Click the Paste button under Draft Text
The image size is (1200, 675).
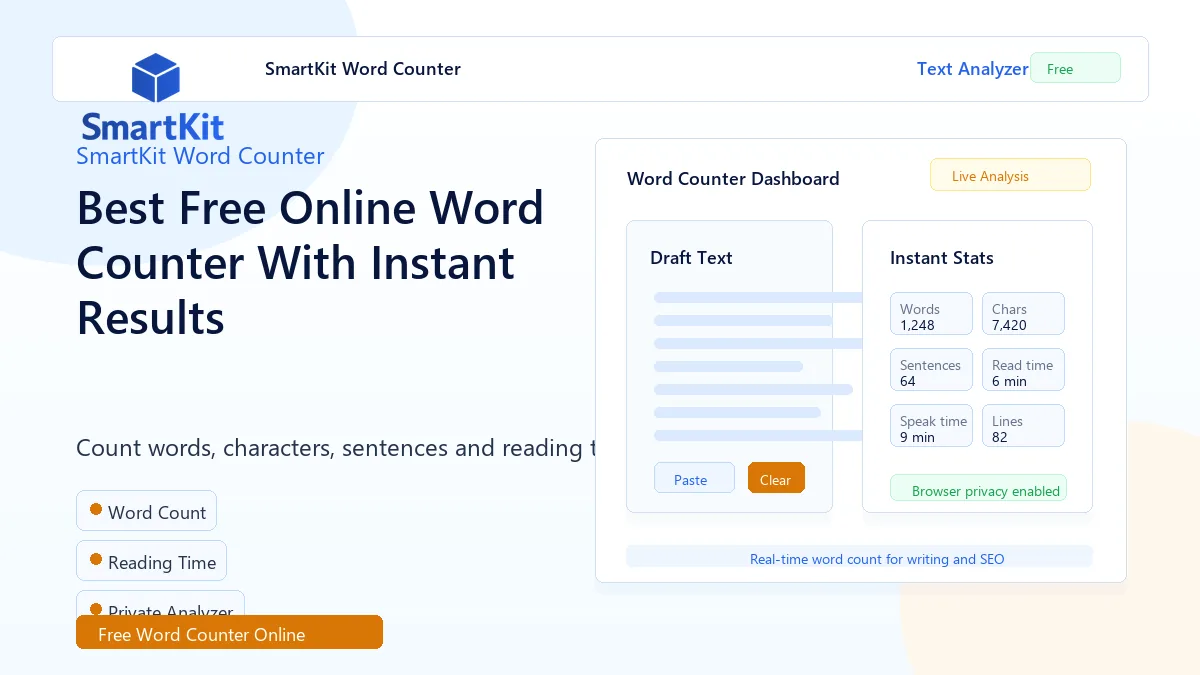(694, 478)
